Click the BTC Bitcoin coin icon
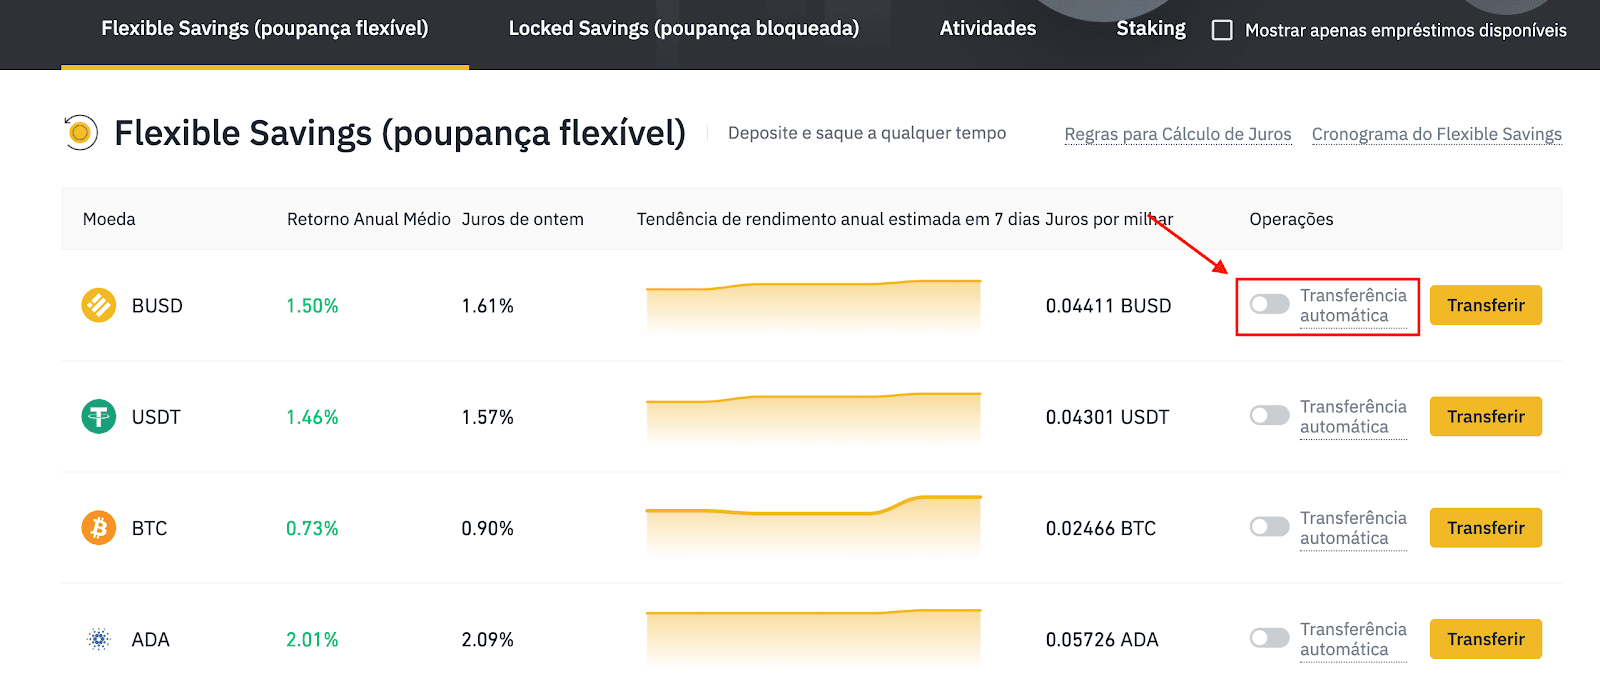 (x=99, y=527)
